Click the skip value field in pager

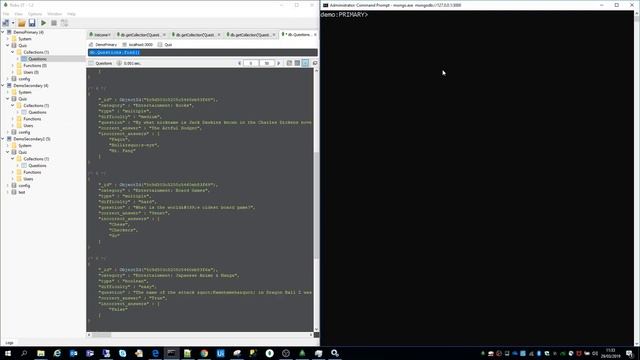251,63
